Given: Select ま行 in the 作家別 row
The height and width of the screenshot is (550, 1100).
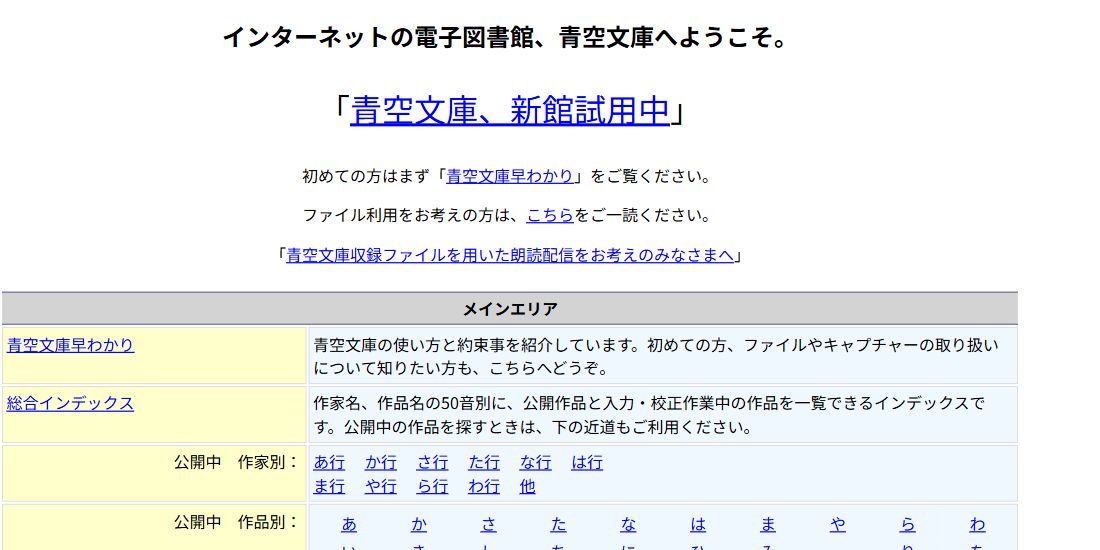Looking at the screenshot, I should click(x=329, y=486).
